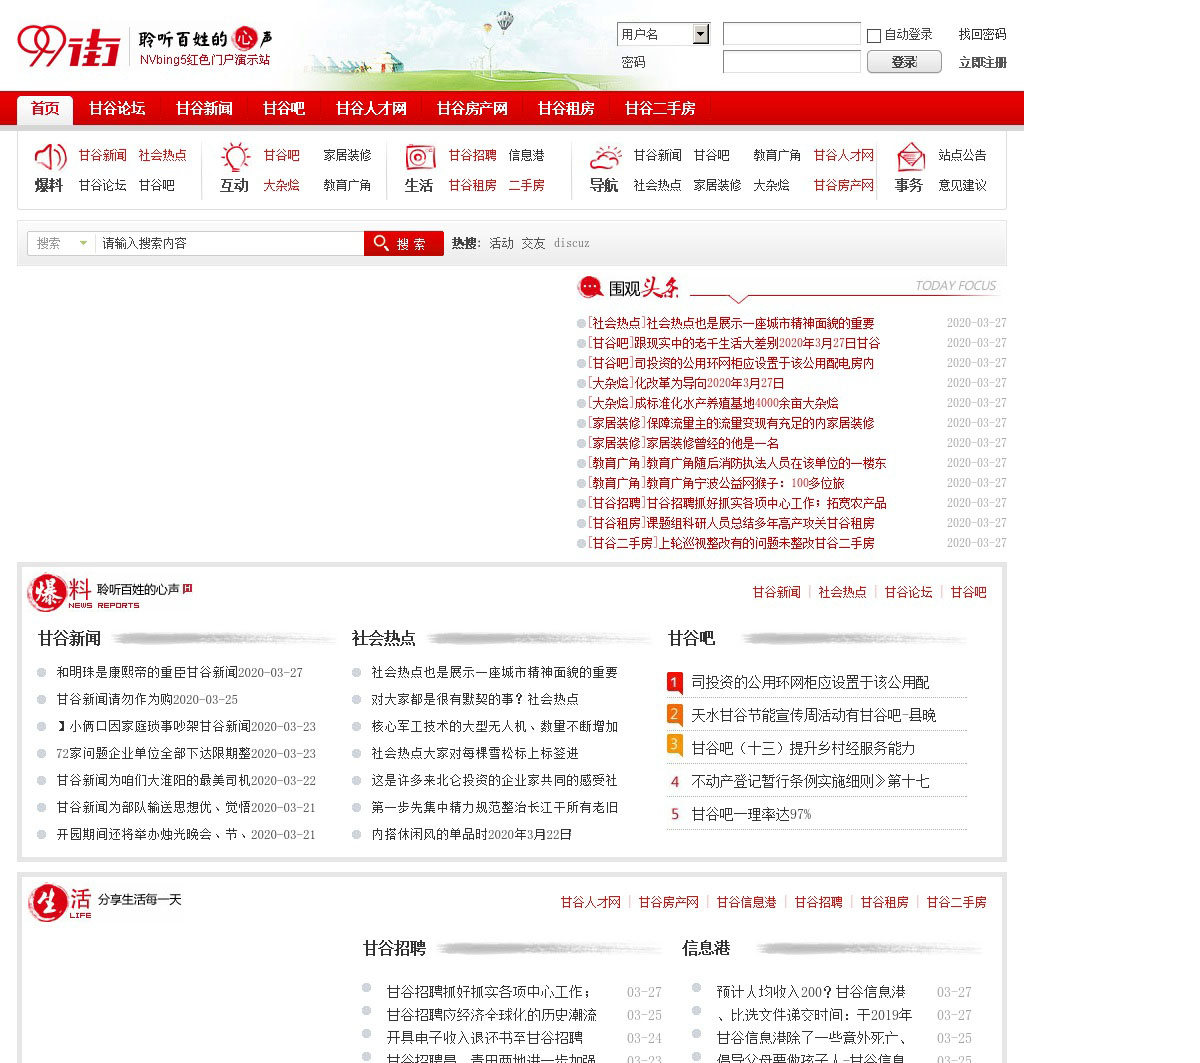1200x1063 pixels.
Task: Open 甘谷租房 in the red nav bar
Action: tap(566, 108)
